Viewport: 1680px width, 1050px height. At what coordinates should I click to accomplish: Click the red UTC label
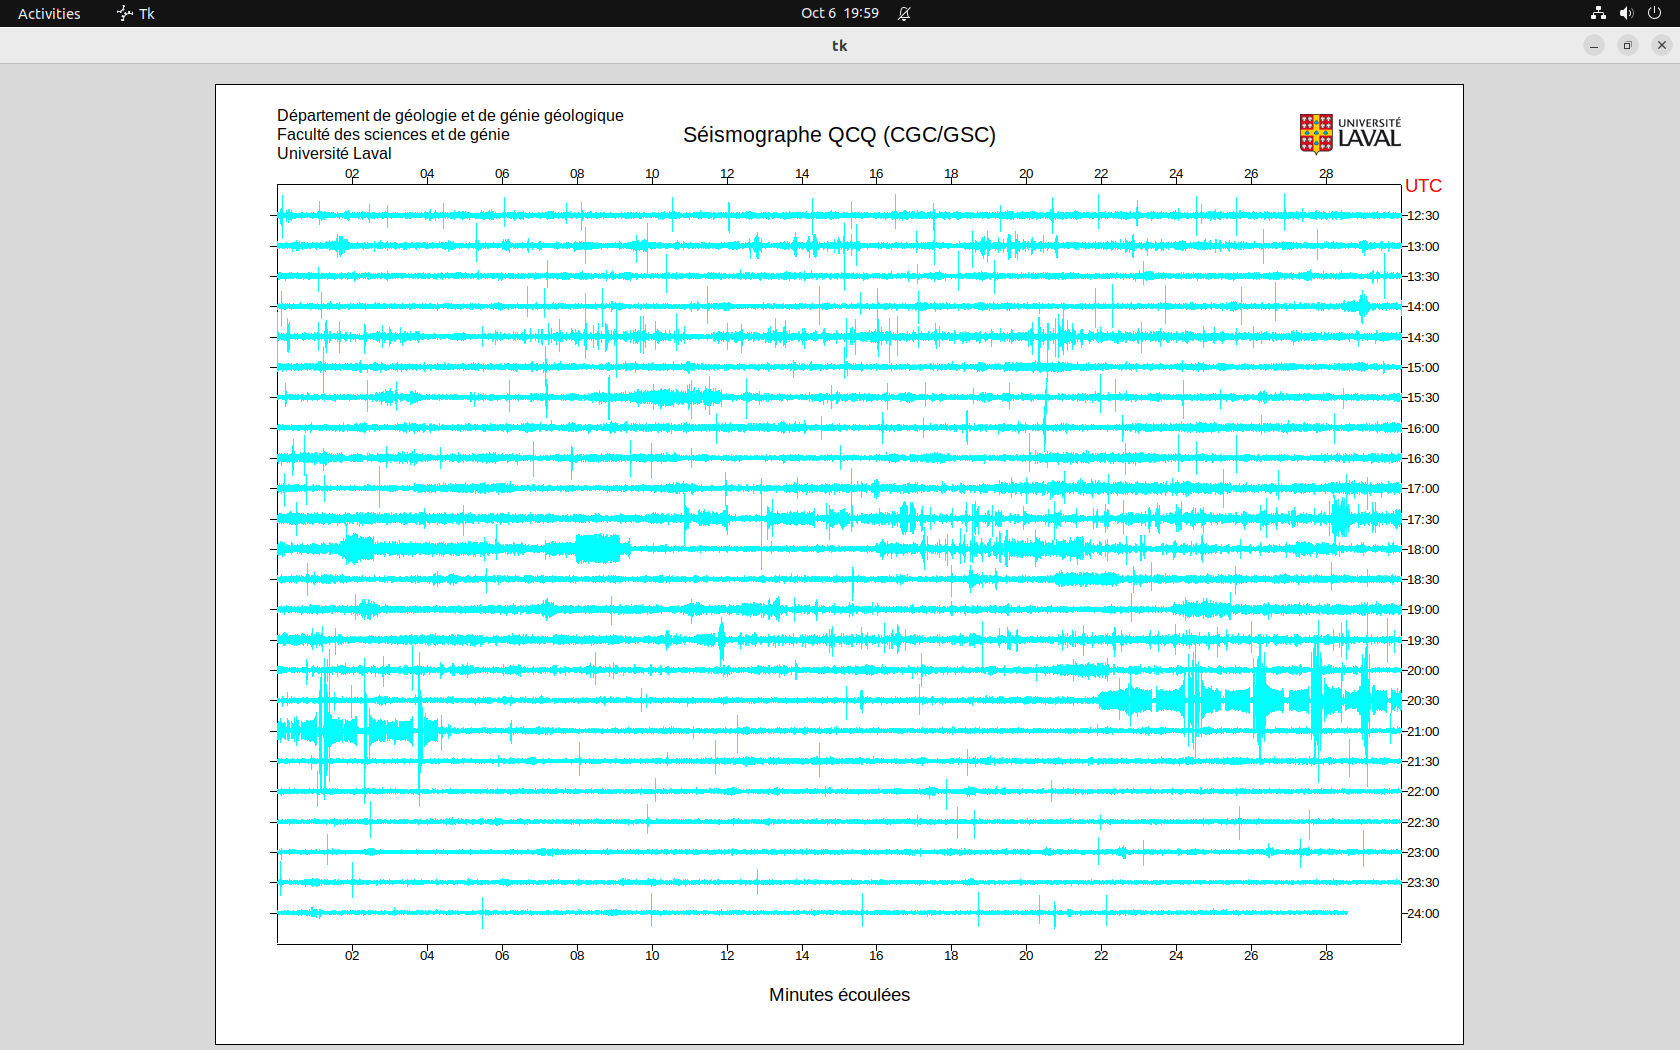coord(1423,186)
